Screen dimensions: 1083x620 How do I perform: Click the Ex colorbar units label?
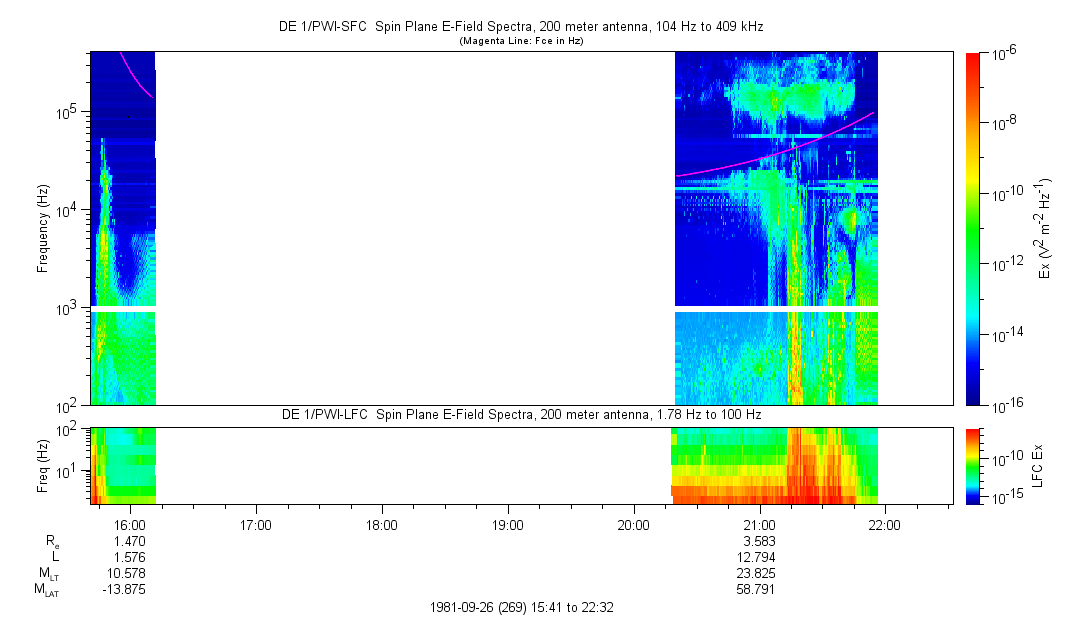(x=1045, y=229)
